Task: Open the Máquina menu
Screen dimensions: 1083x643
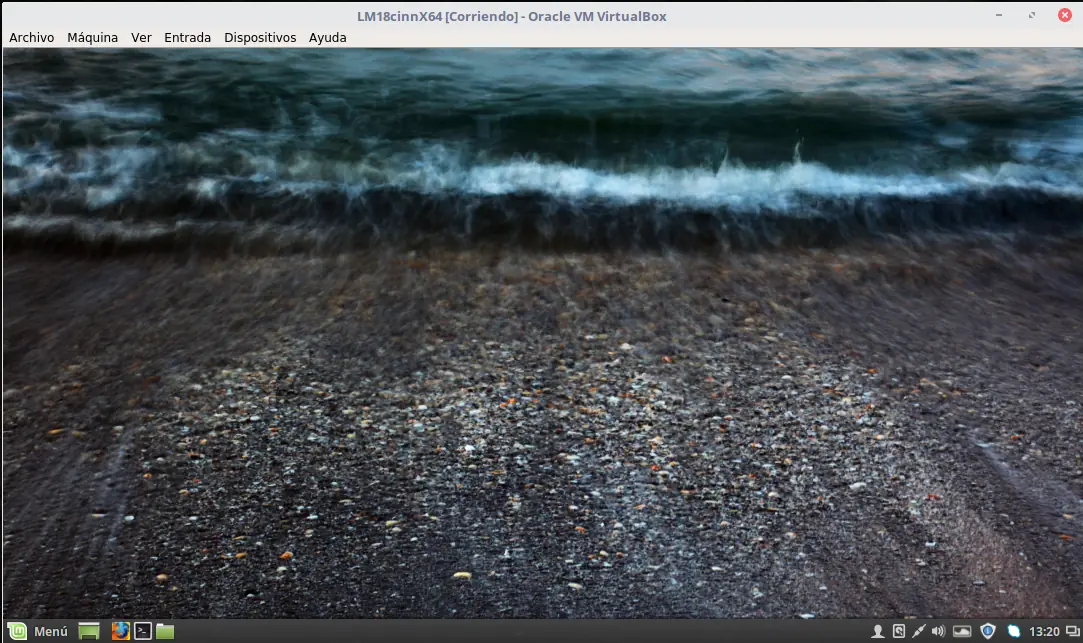Action: pyautogui.click(x=93, y=37)
